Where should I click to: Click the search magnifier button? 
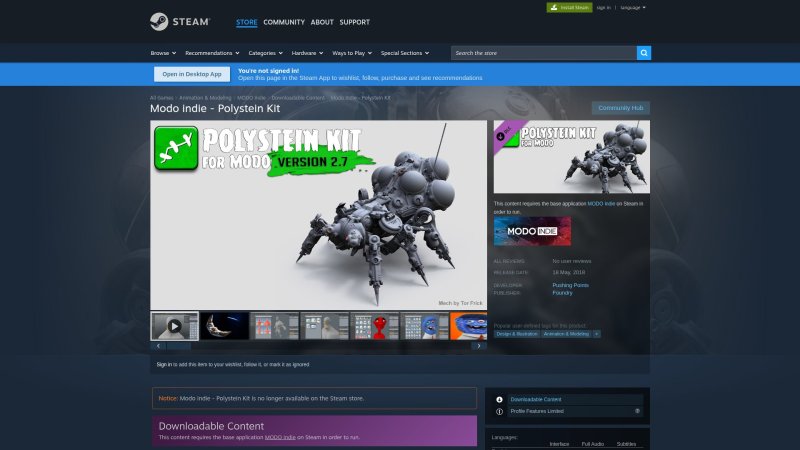(643, 53)
